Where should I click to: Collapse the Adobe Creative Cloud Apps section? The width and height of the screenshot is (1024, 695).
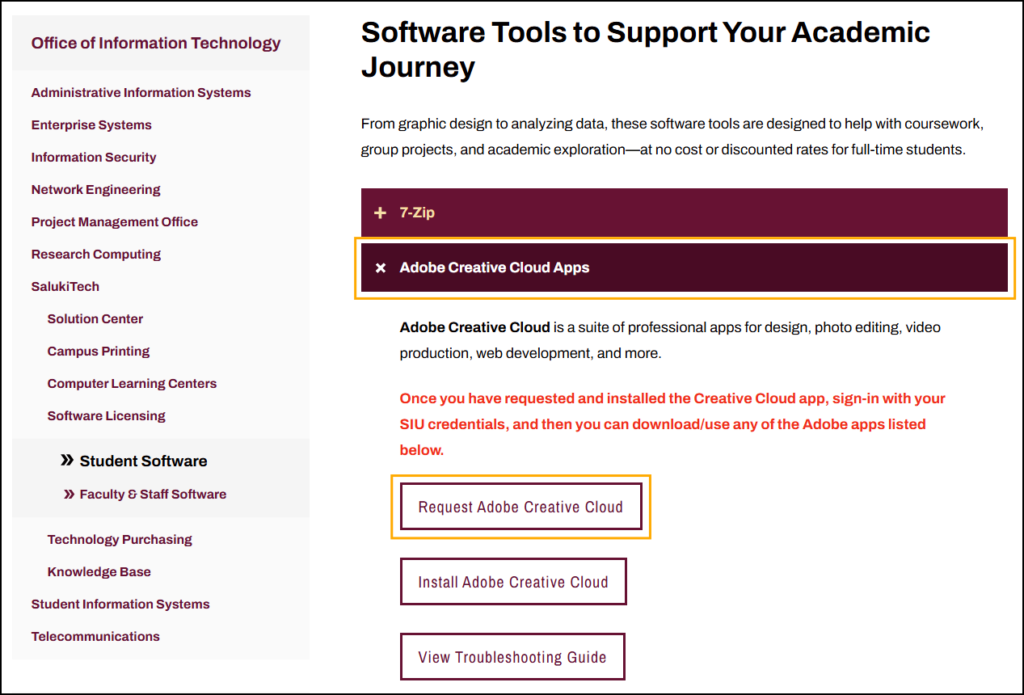(684, 268)
